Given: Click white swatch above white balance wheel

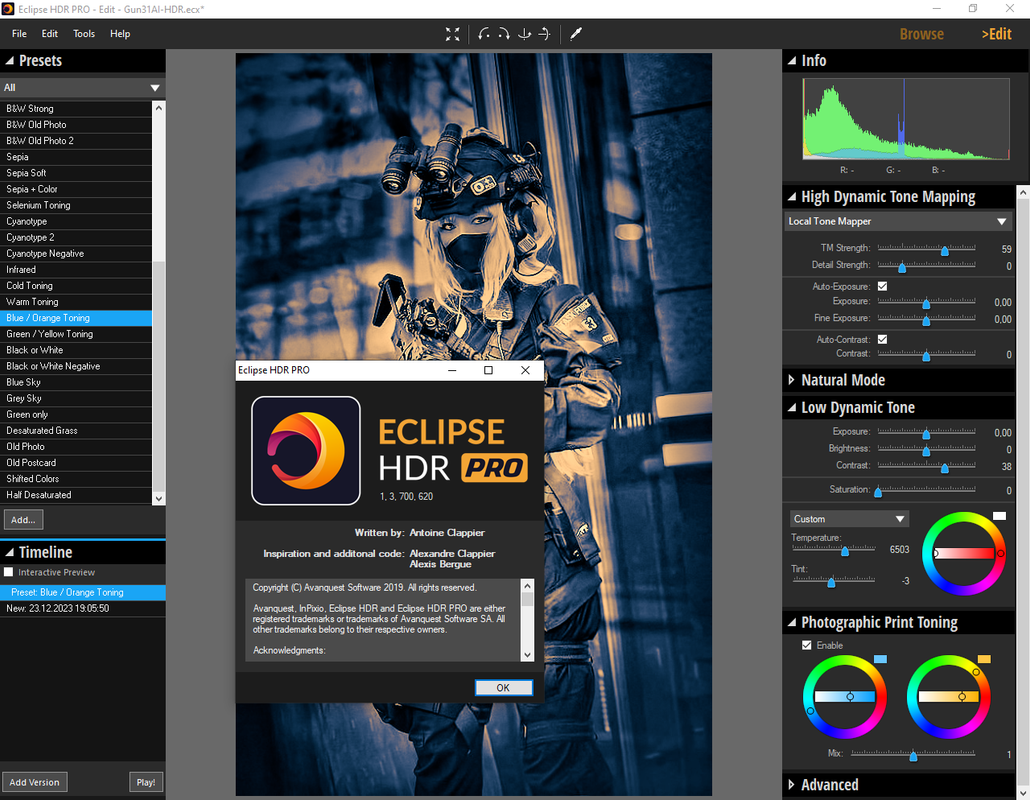Looking at the screenshot, I should pos(999,516).
